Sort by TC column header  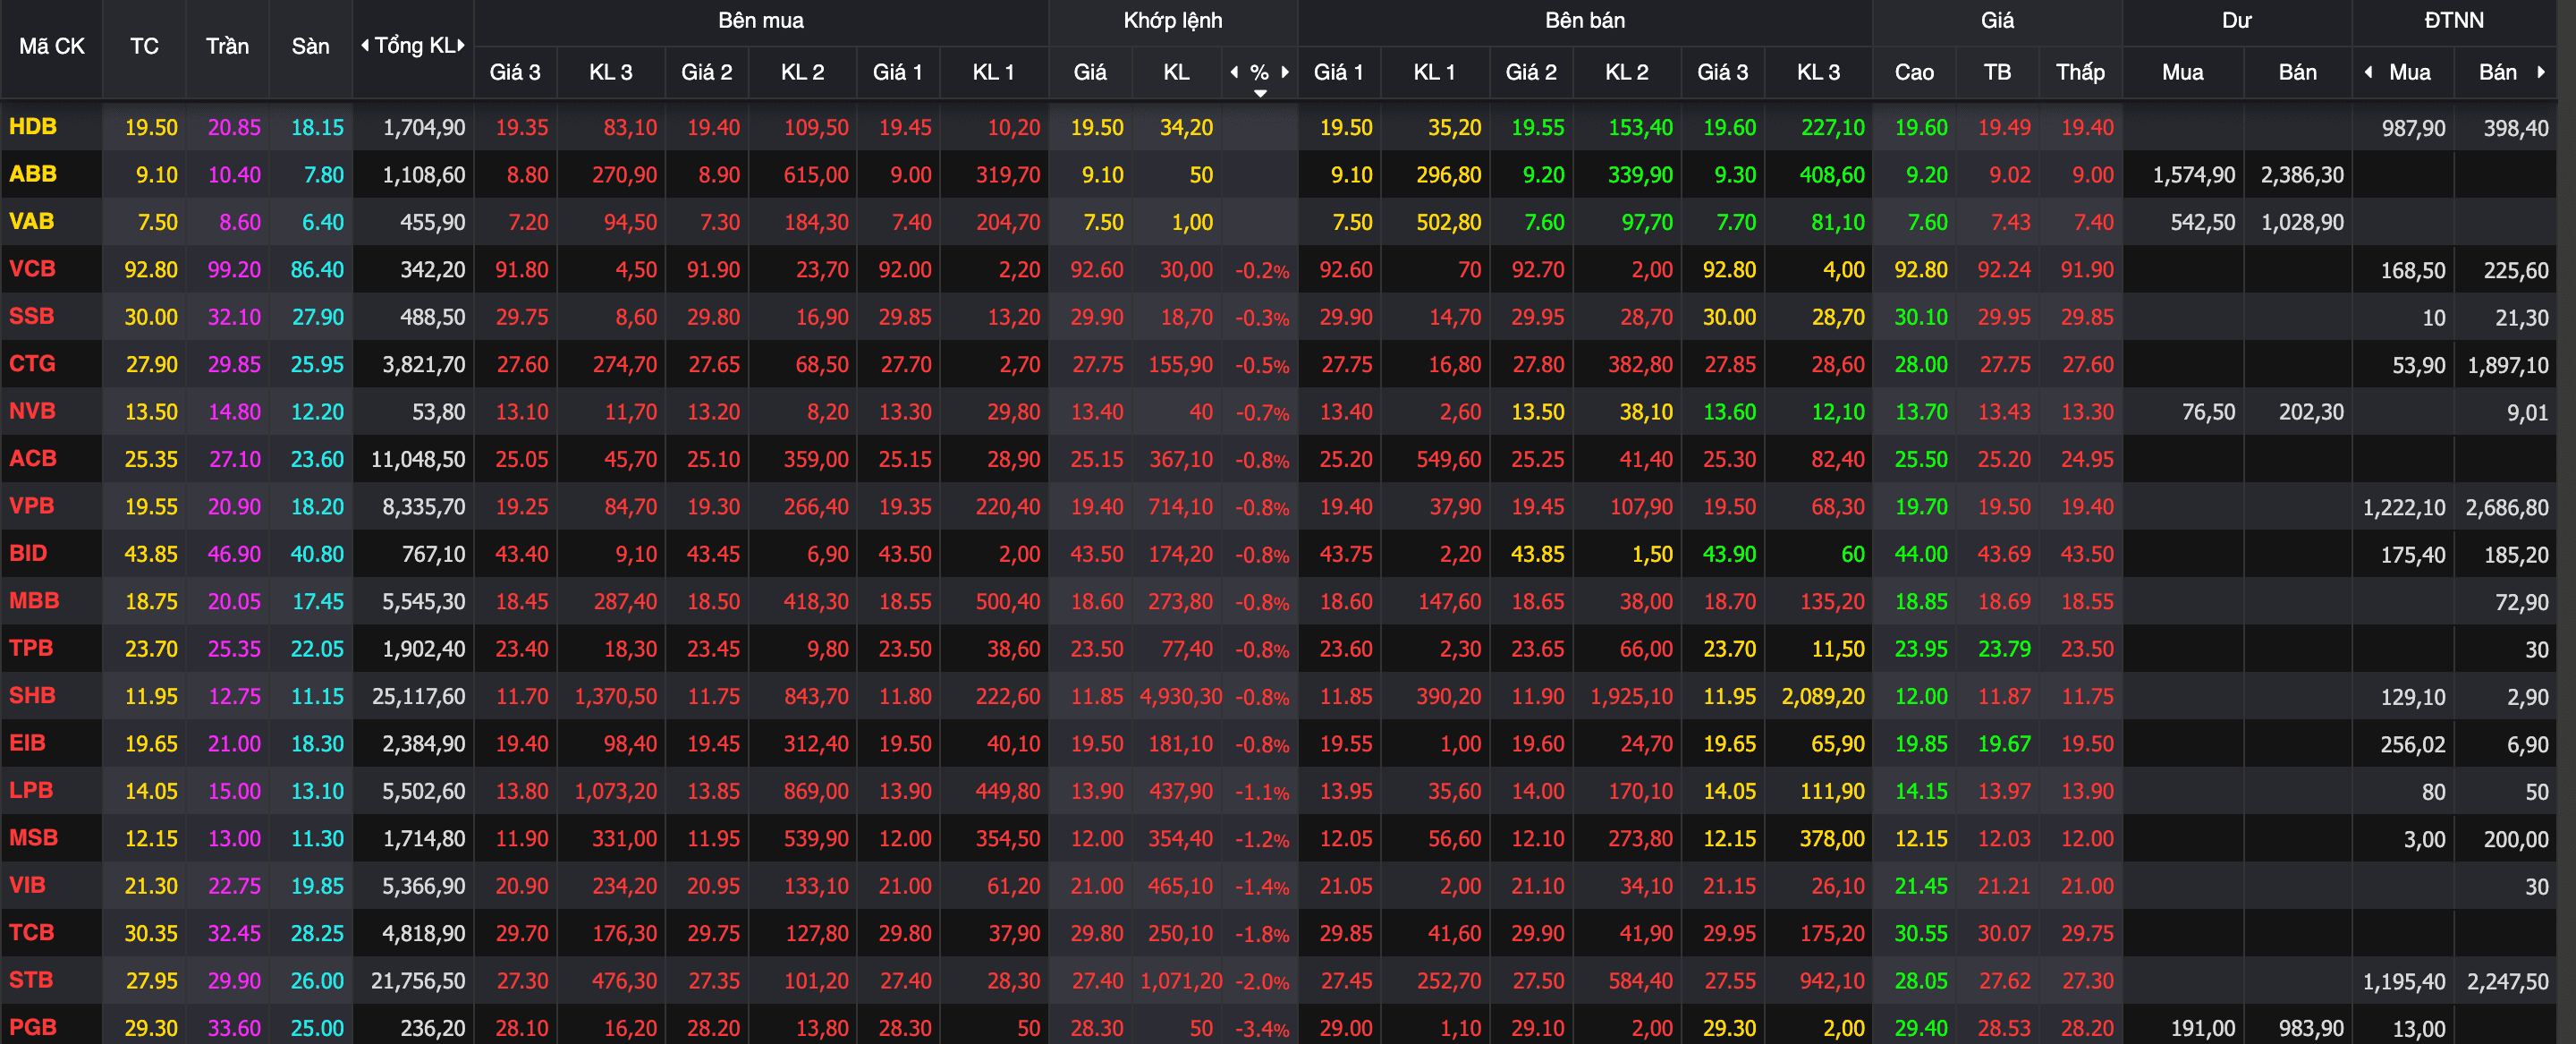(x=144, y=46)
